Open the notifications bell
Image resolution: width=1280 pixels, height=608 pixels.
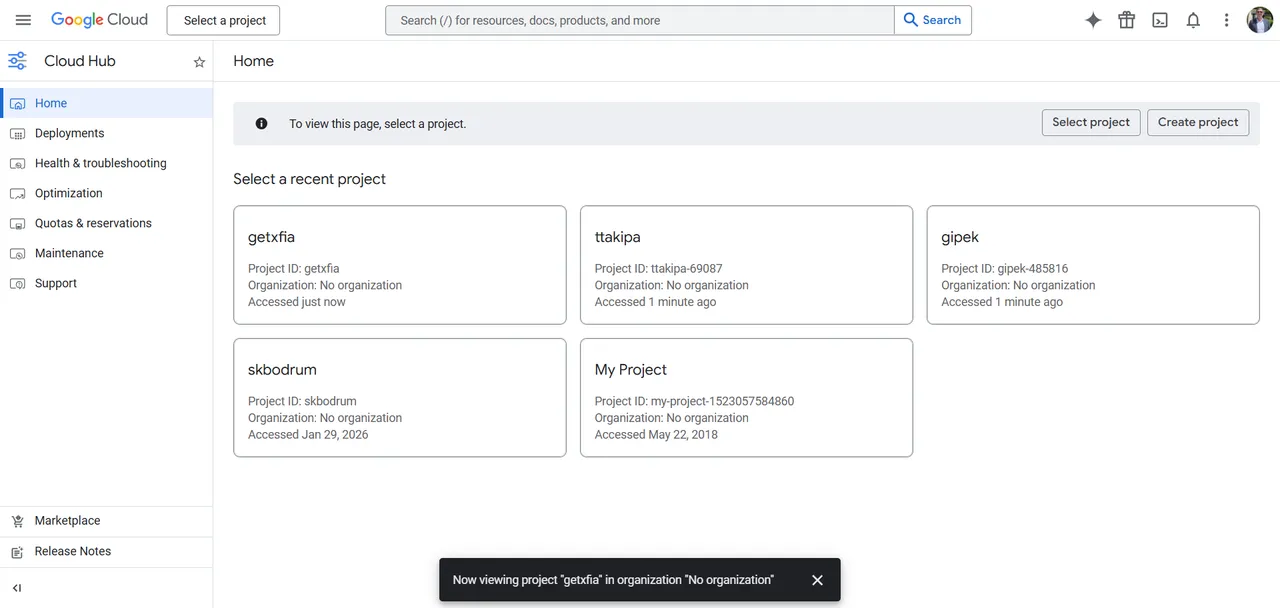[1193, 20]
